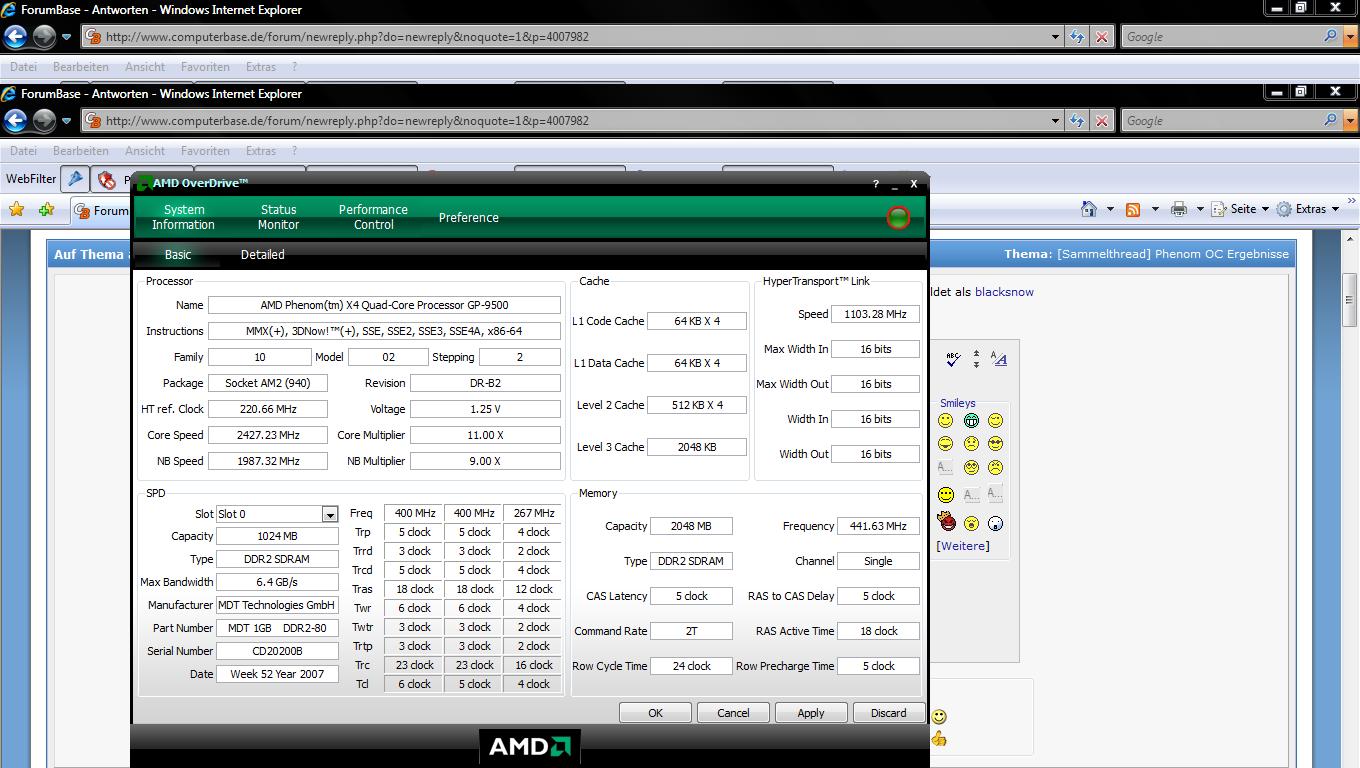This screenshot has height=768, width=1360.
Task: Open the search provider dropdown in the lower window
Action: click(x=1350, y=121)
